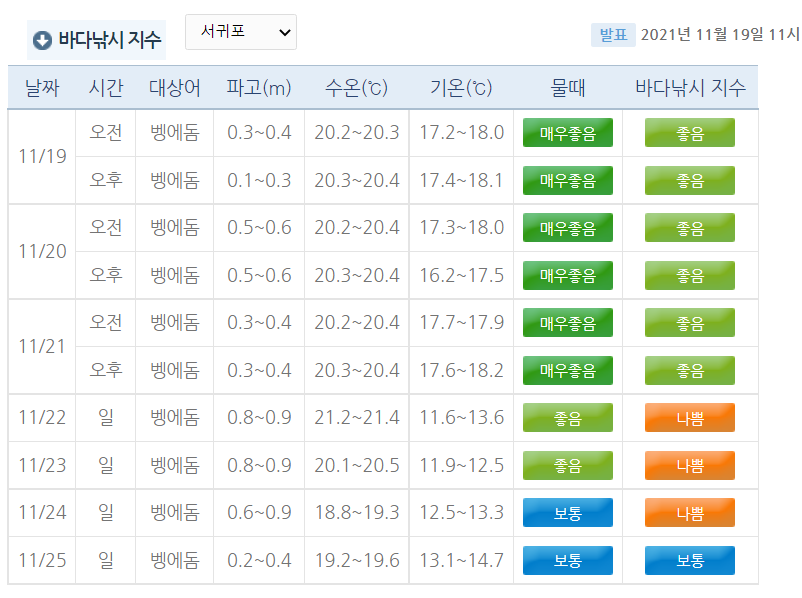Click 좋음 fishing index badge for 11/20 오후
Screen dimensions: 802x598
click(x=690, y=276)
